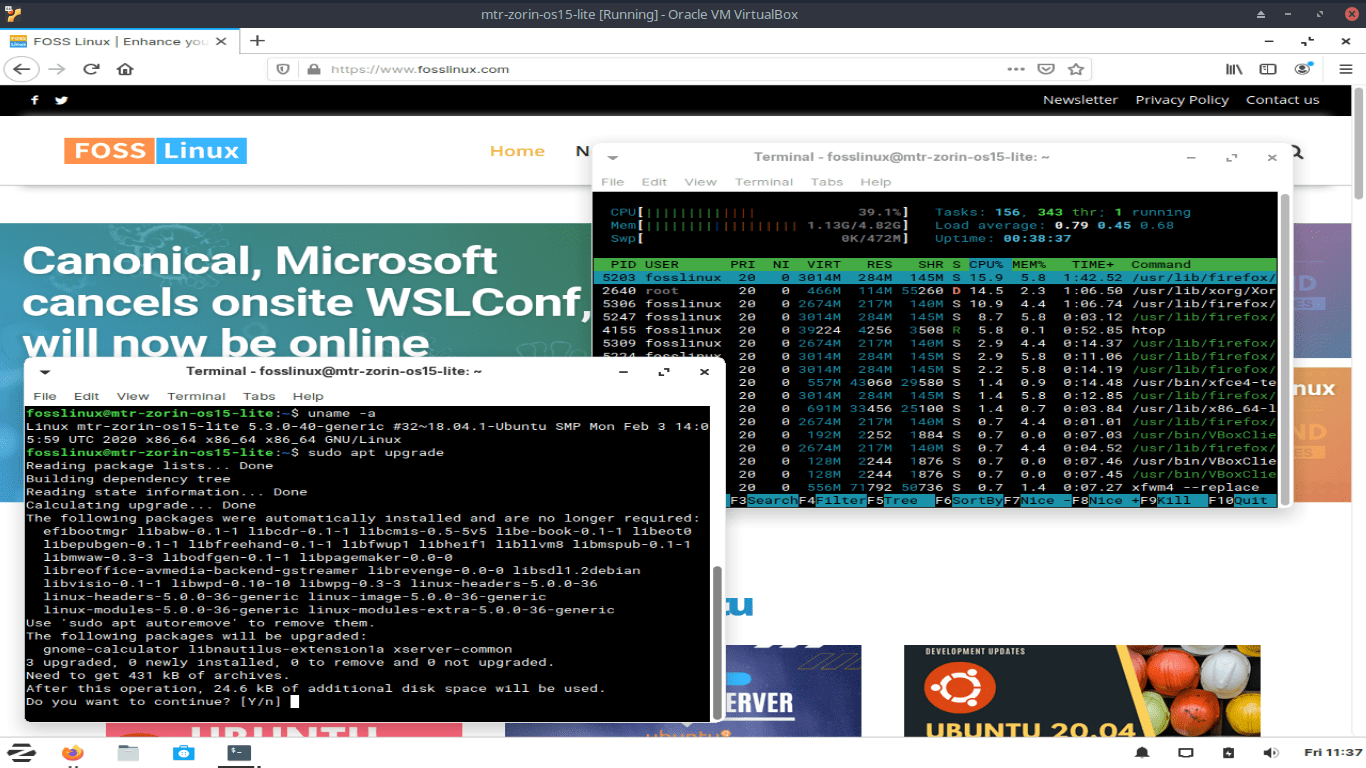This screenshot has width=1366, height=768.
Task: Open Edit menu in htop terminal
Action: click(x=654, y=182)
